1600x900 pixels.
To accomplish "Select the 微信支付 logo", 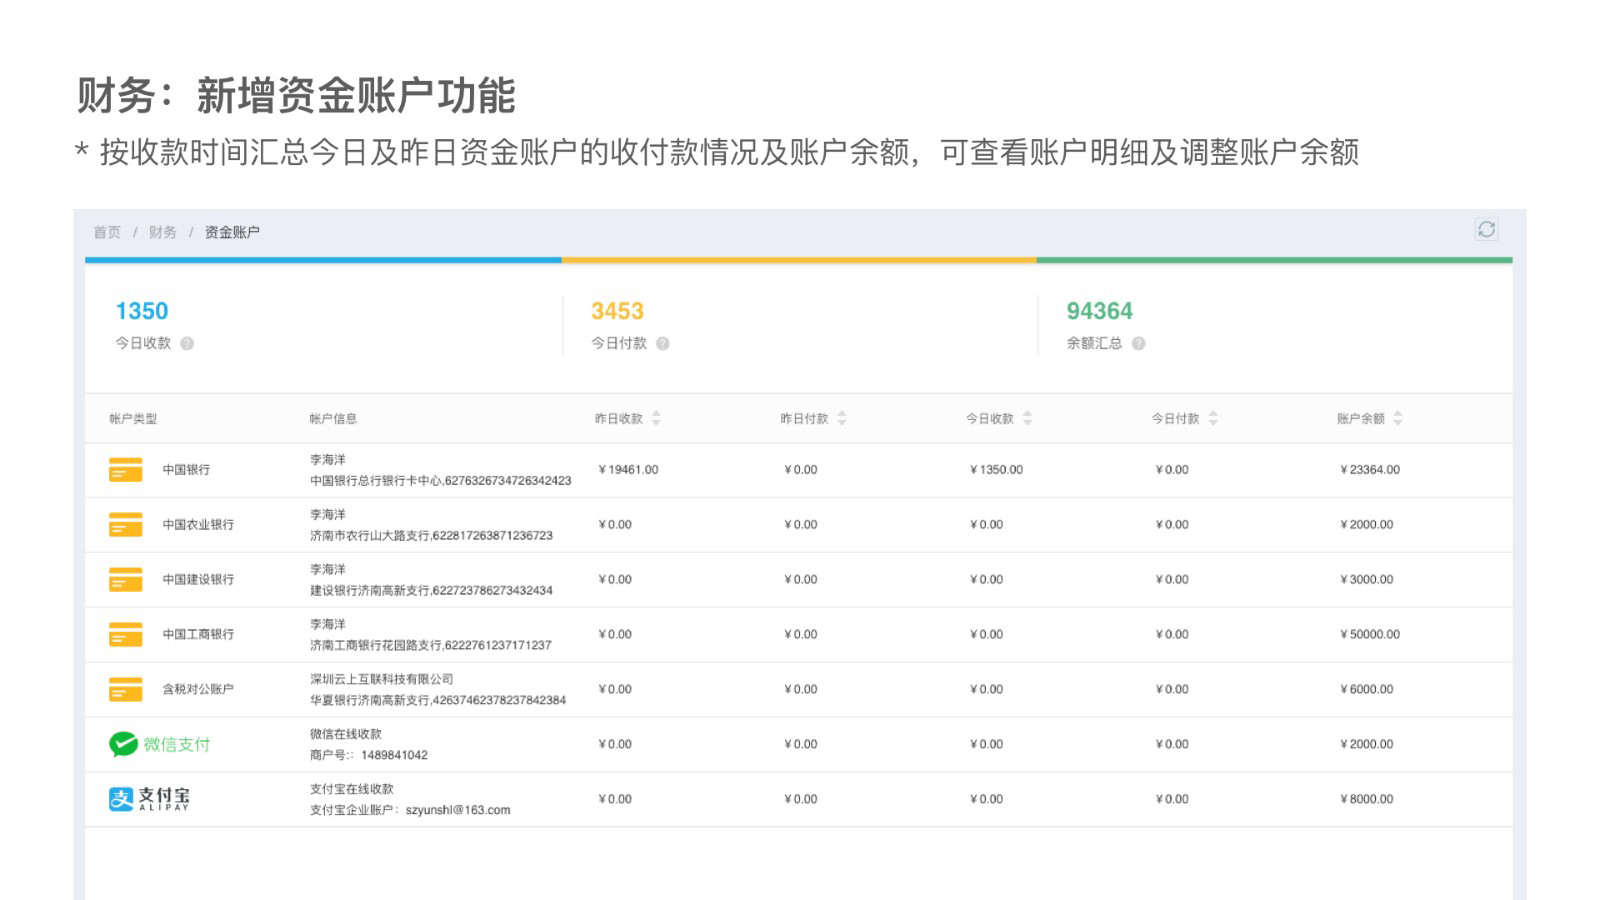I will (x=160, y=744).
